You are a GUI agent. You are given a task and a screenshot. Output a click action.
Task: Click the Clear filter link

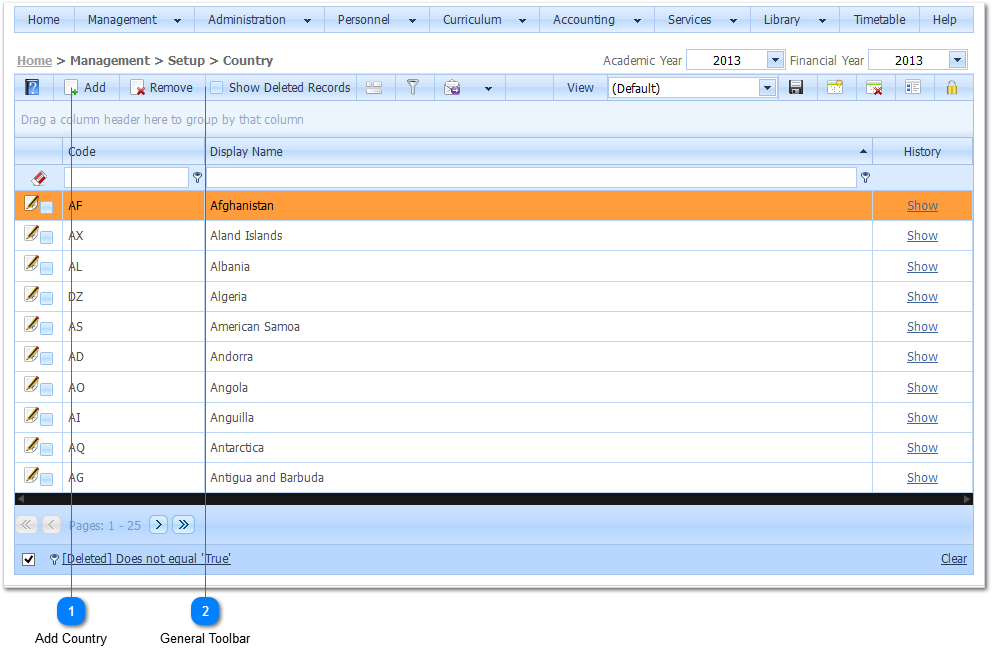pyautogui.click(x=953, y=559)
